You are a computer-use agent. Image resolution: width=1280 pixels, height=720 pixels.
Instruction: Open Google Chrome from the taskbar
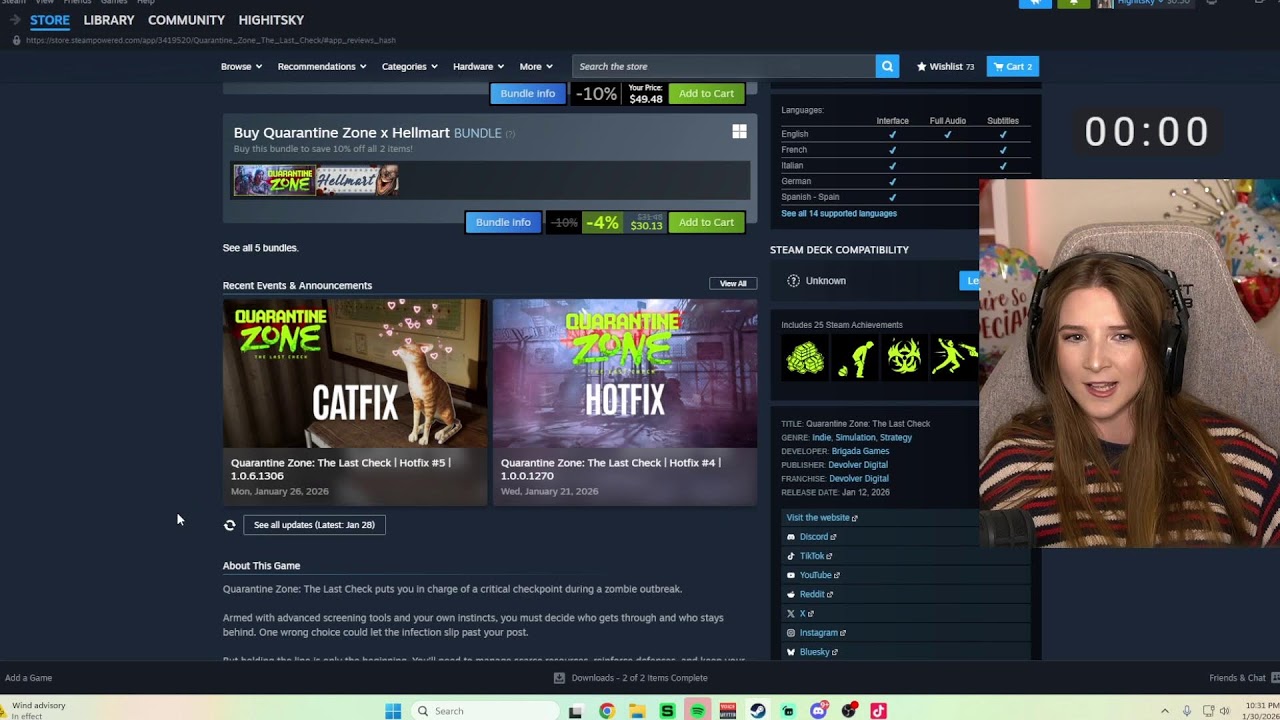point(607,711)
